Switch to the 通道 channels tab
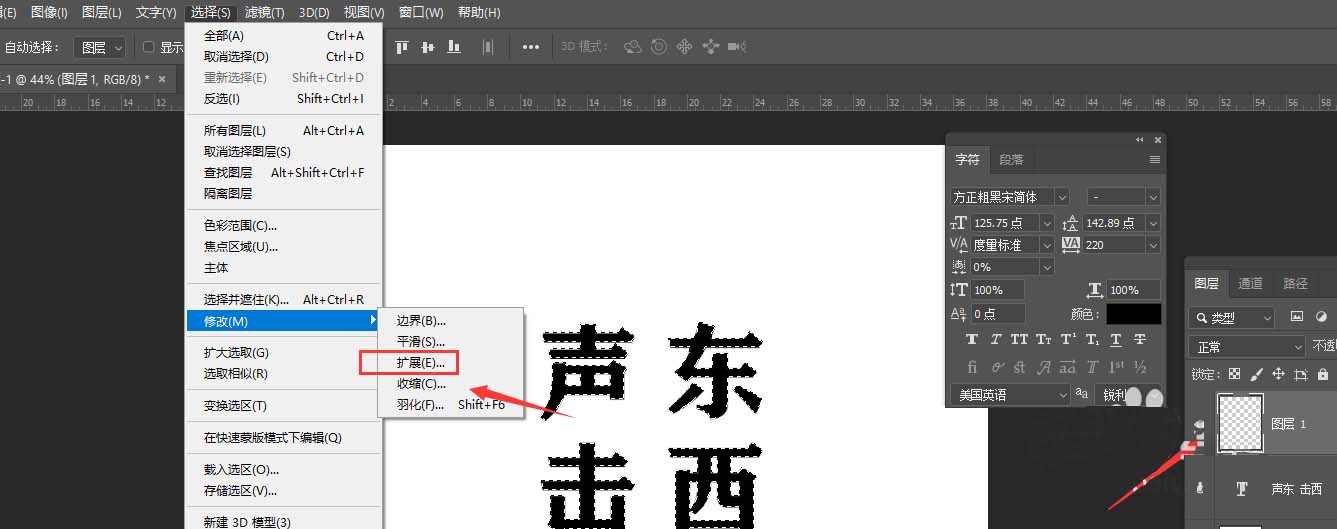The height and width of the screenshot is (529, 1337). pos(1250,284)
